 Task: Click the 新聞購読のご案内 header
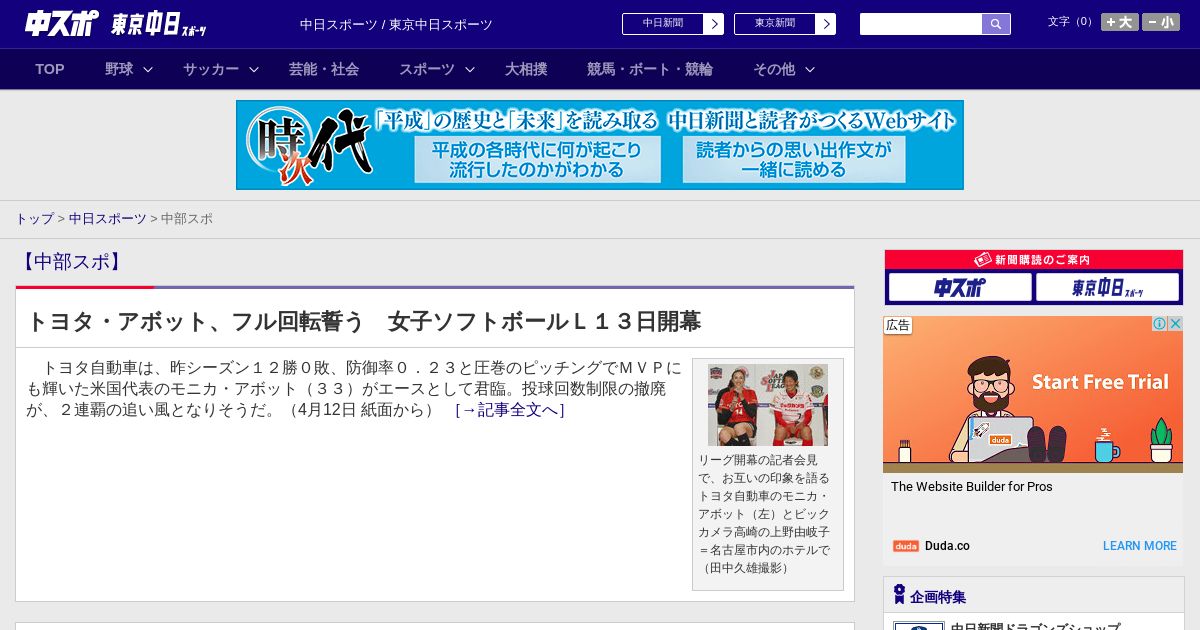1034,260
